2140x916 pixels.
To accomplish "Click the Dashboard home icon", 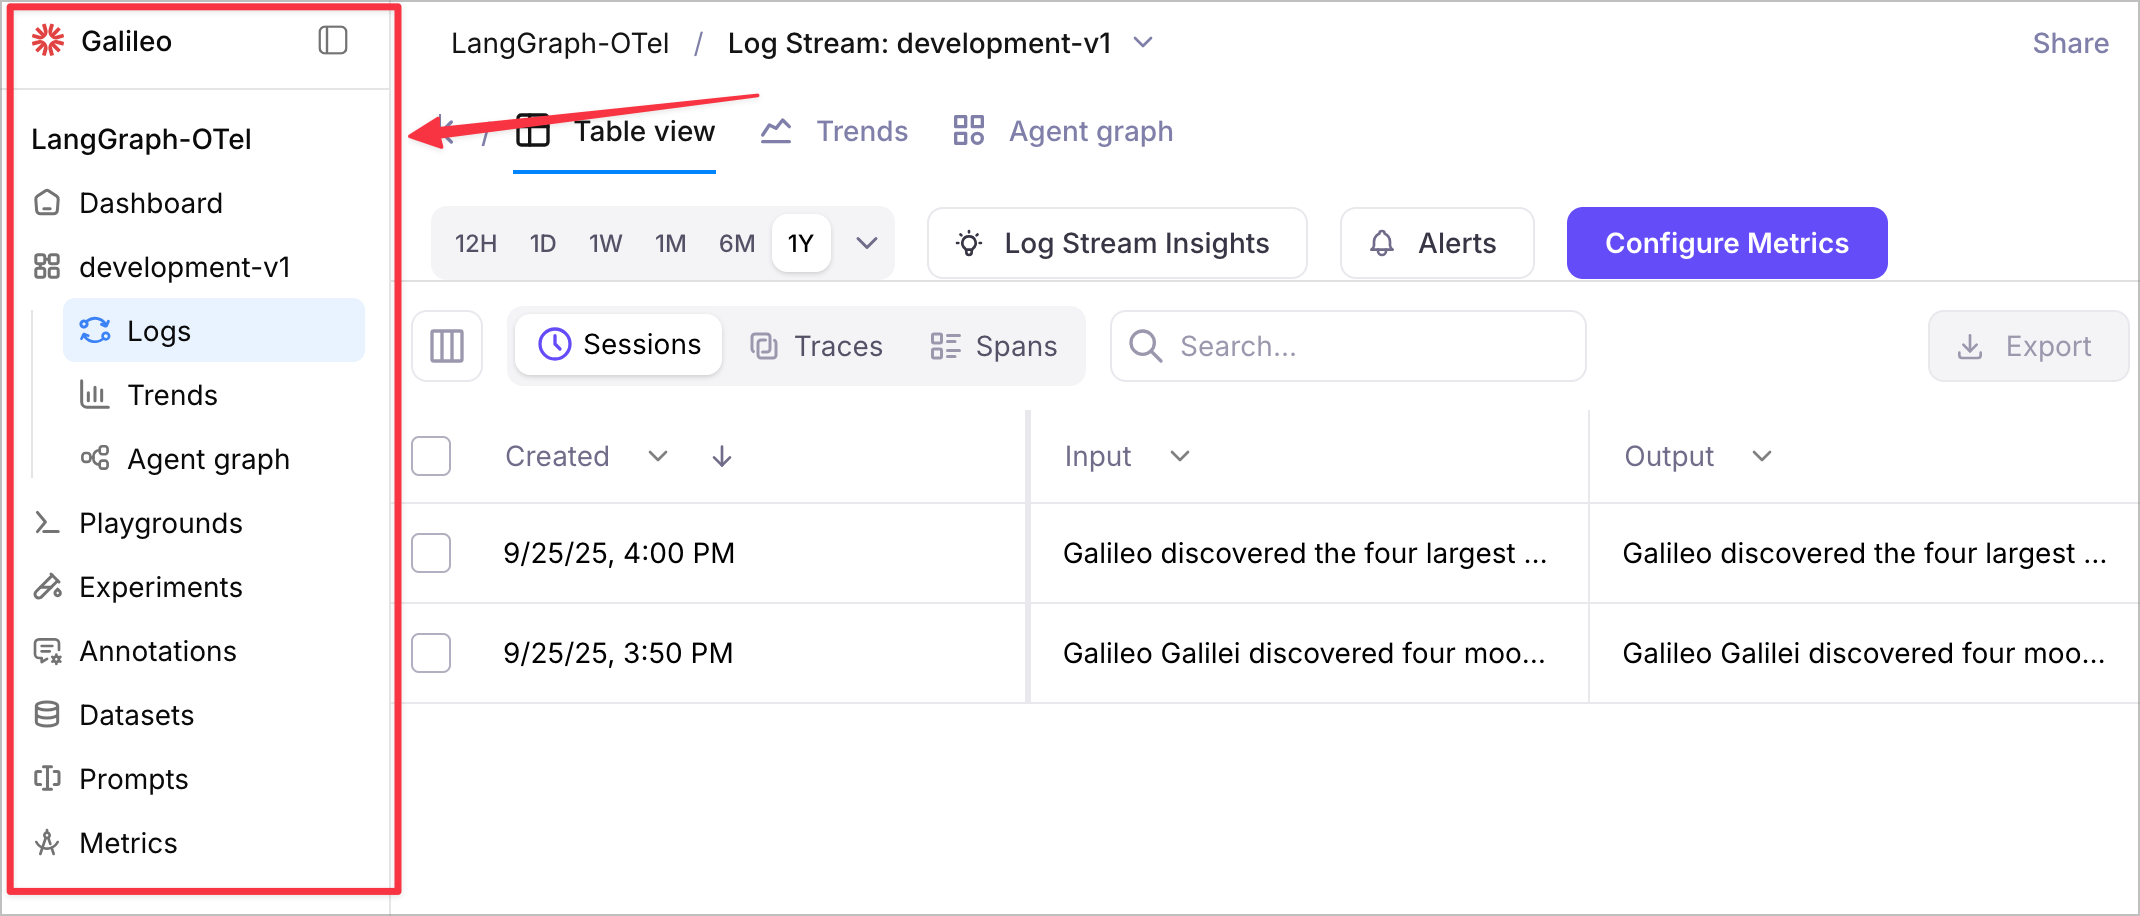I will click(47, 203).
